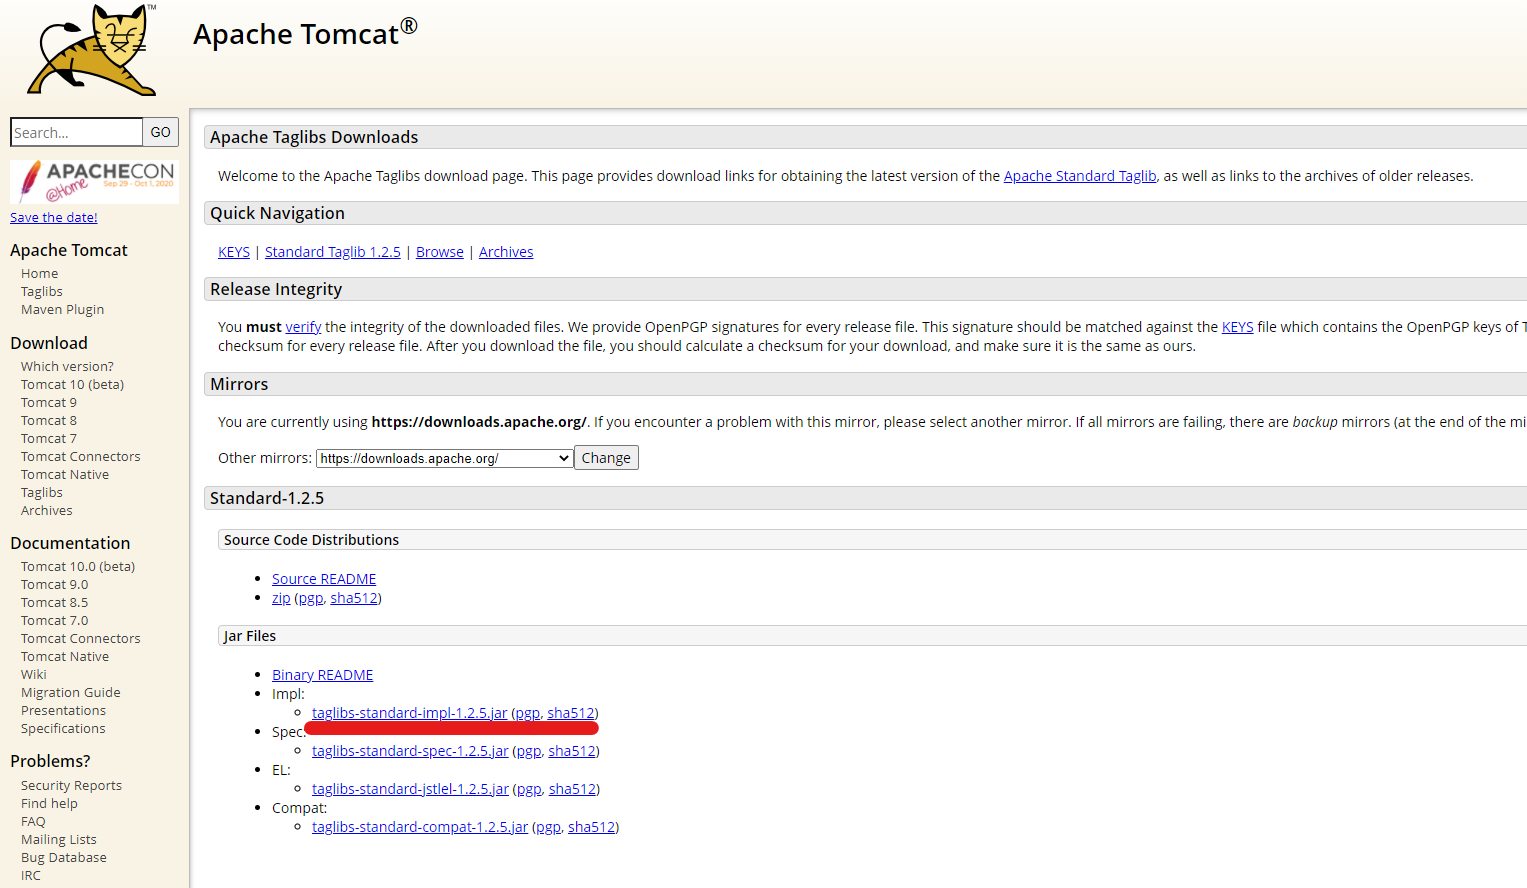Open Security Reports sidebar link
The image size is (1527, 888).
[x=71, y=785]
